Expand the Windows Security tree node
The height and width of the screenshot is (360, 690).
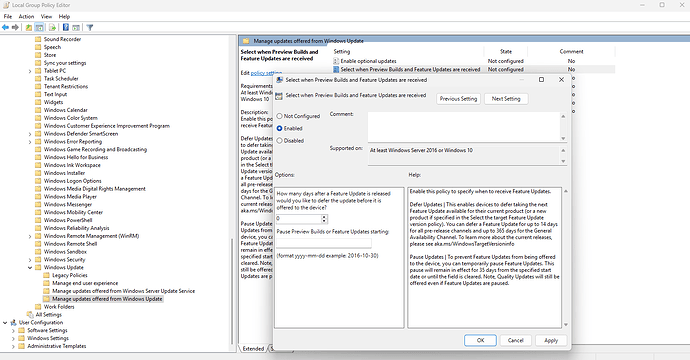pyautogui.click(x=30, y=260)
